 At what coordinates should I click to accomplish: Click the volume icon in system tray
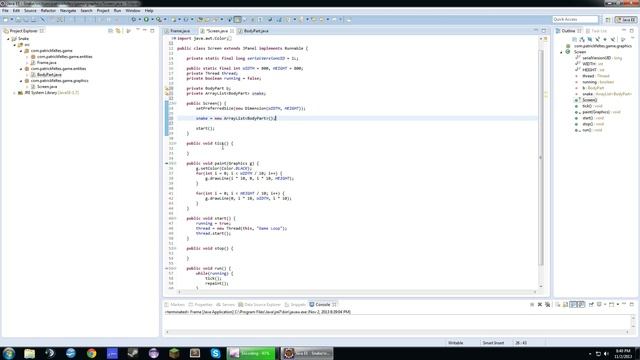tap(607, 353)
